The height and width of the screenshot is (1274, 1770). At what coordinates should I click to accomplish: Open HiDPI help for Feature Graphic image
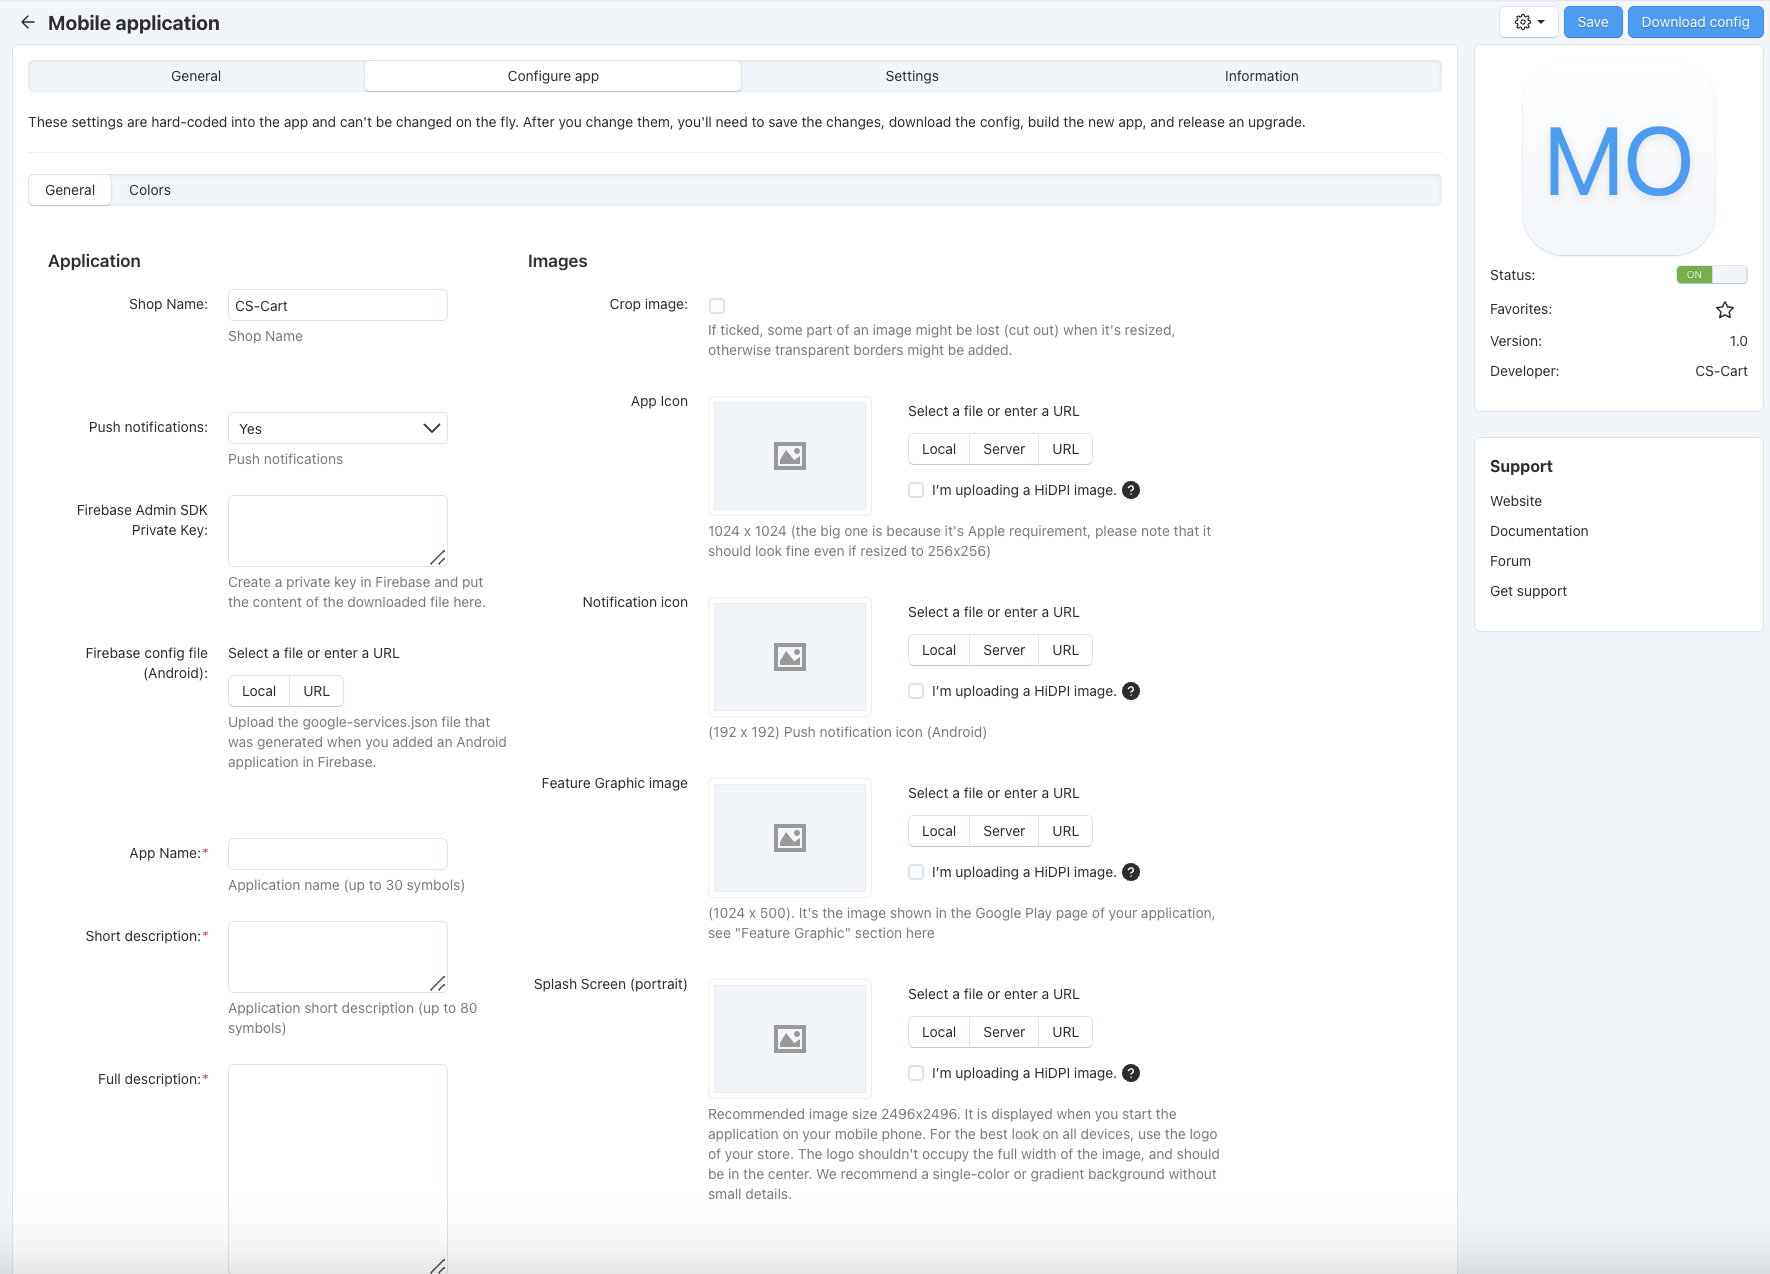(1131, 872)
